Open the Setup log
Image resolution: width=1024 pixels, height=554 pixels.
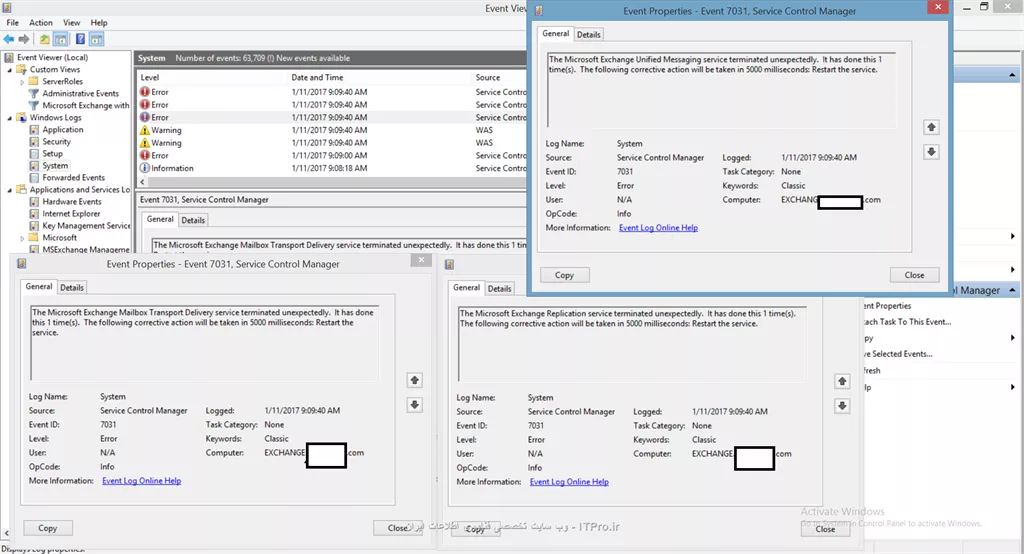52,154
